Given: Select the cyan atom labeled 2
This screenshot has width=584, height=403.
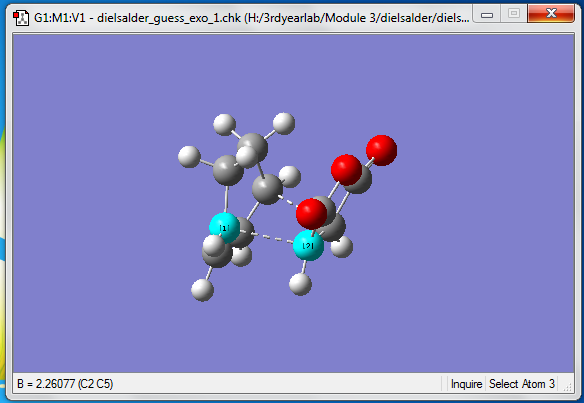Looking at the screenshot, I should 308,245.
